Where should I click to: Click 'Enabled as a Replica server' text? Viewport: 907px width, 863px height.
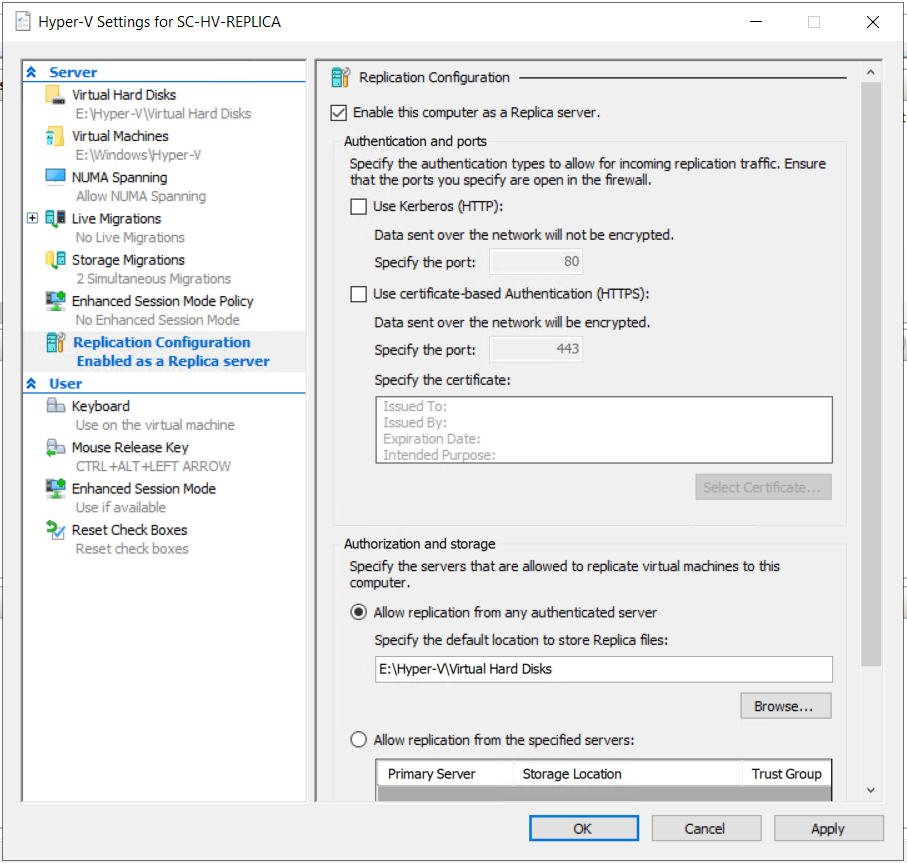click(x=173, y=361)
